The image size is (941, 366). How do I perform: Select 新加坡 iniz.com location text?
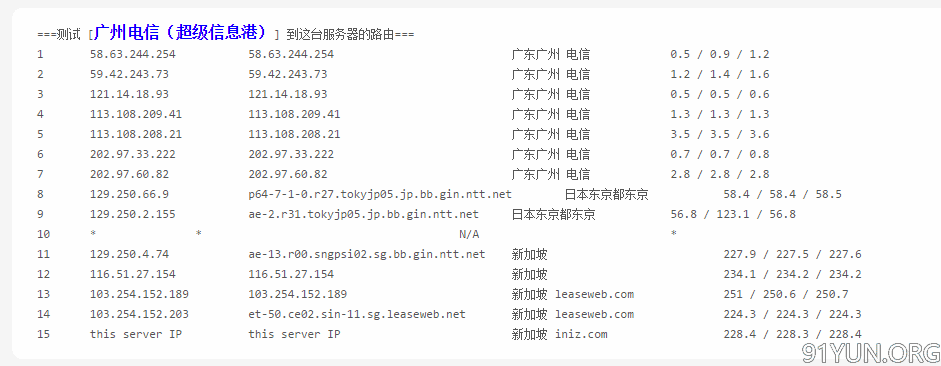click(x=559, y=334)
